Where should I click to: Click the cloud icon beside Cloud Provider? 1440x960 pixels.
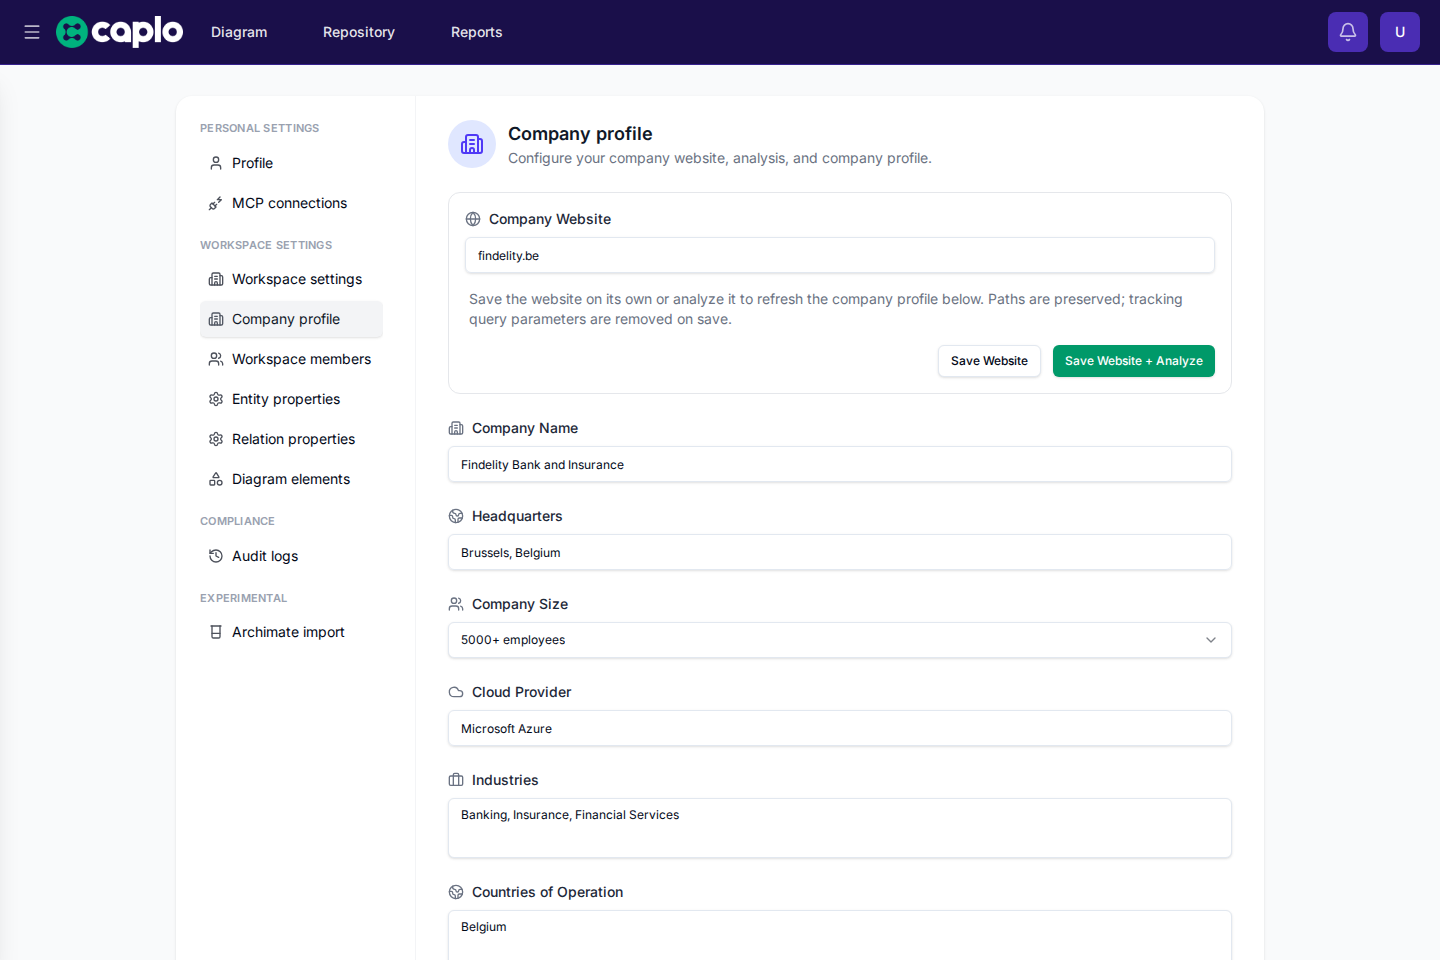tap(456, 692)
